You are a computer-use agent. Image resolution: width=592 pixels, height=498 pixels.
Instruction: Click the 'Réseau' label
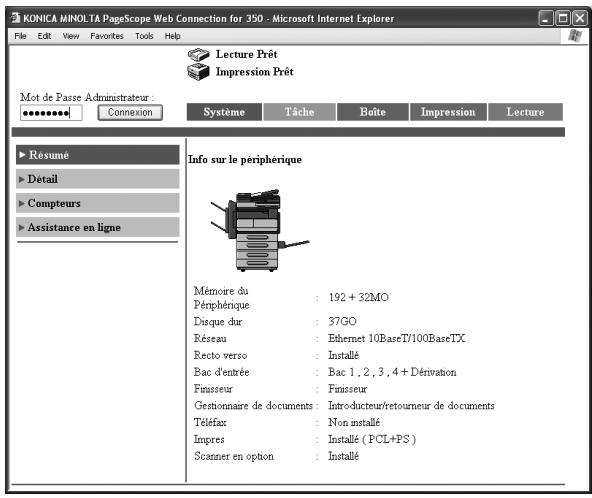(210, 338)
